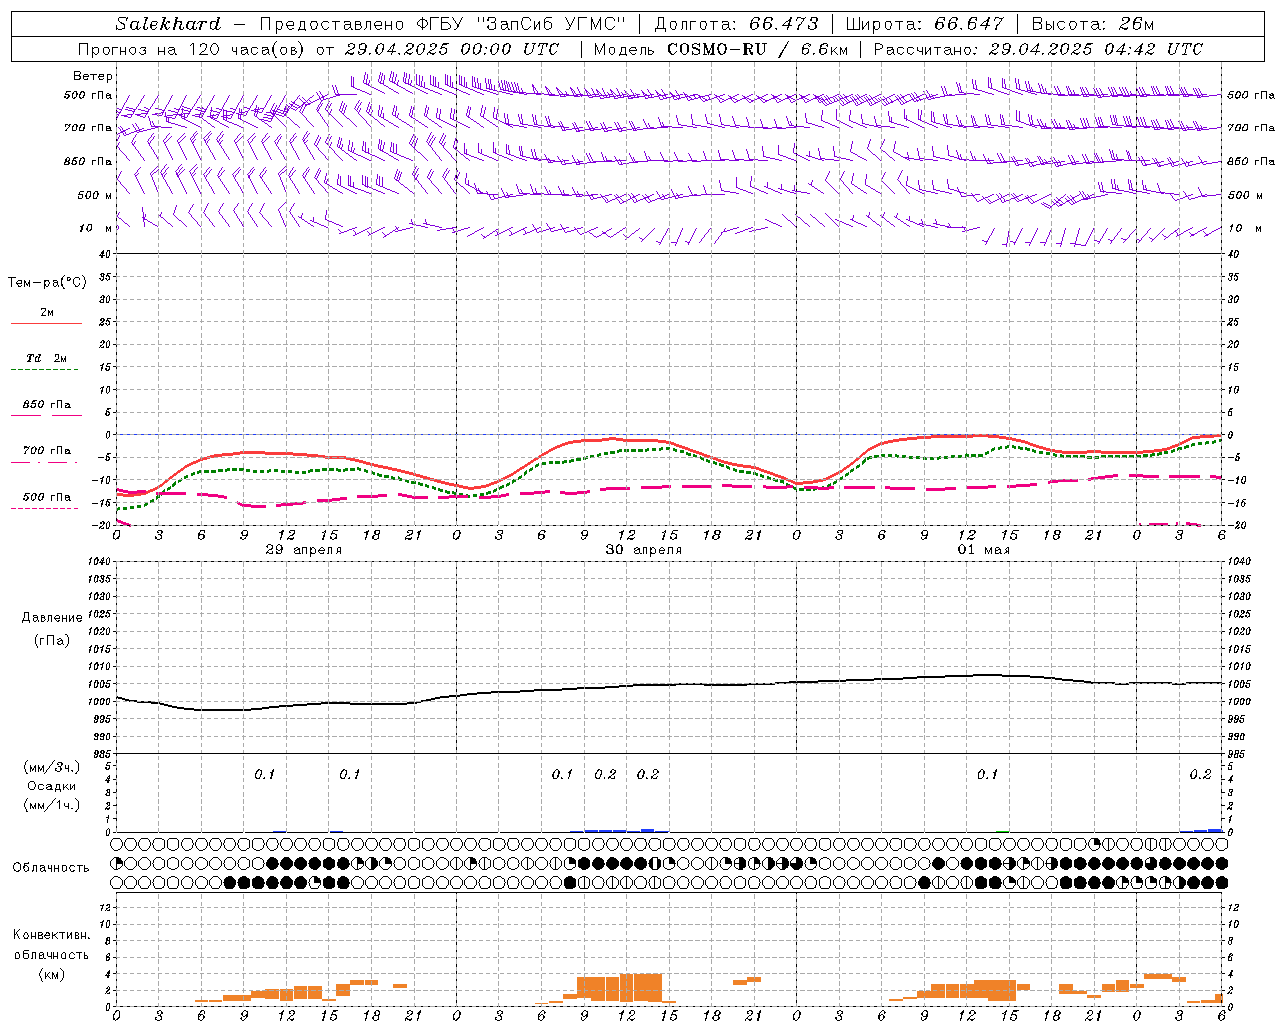
Task: Click the "Широта: 66.647" value
Action: [925, 24]
